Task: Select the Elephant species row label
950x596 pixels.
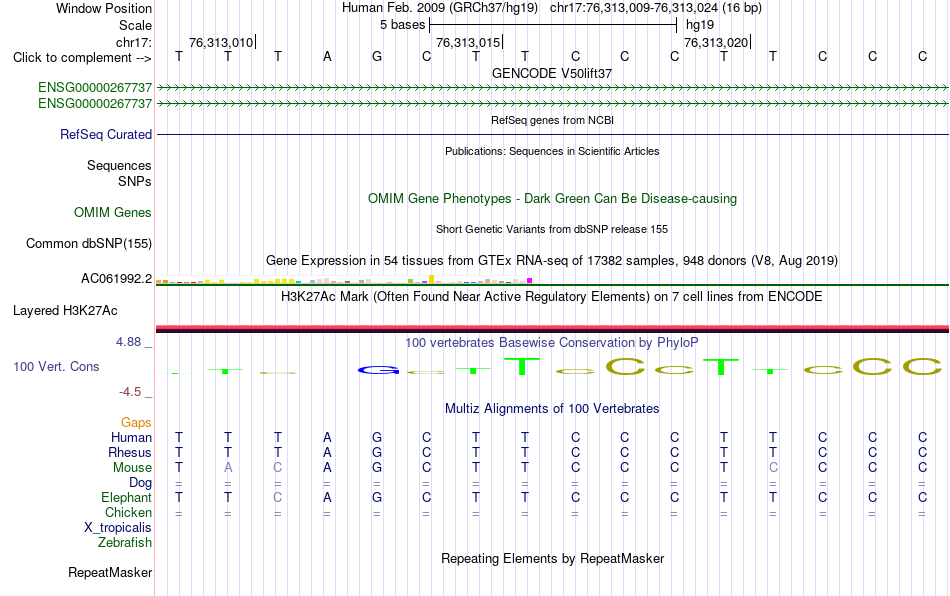Action: click(x=126, y=497)
